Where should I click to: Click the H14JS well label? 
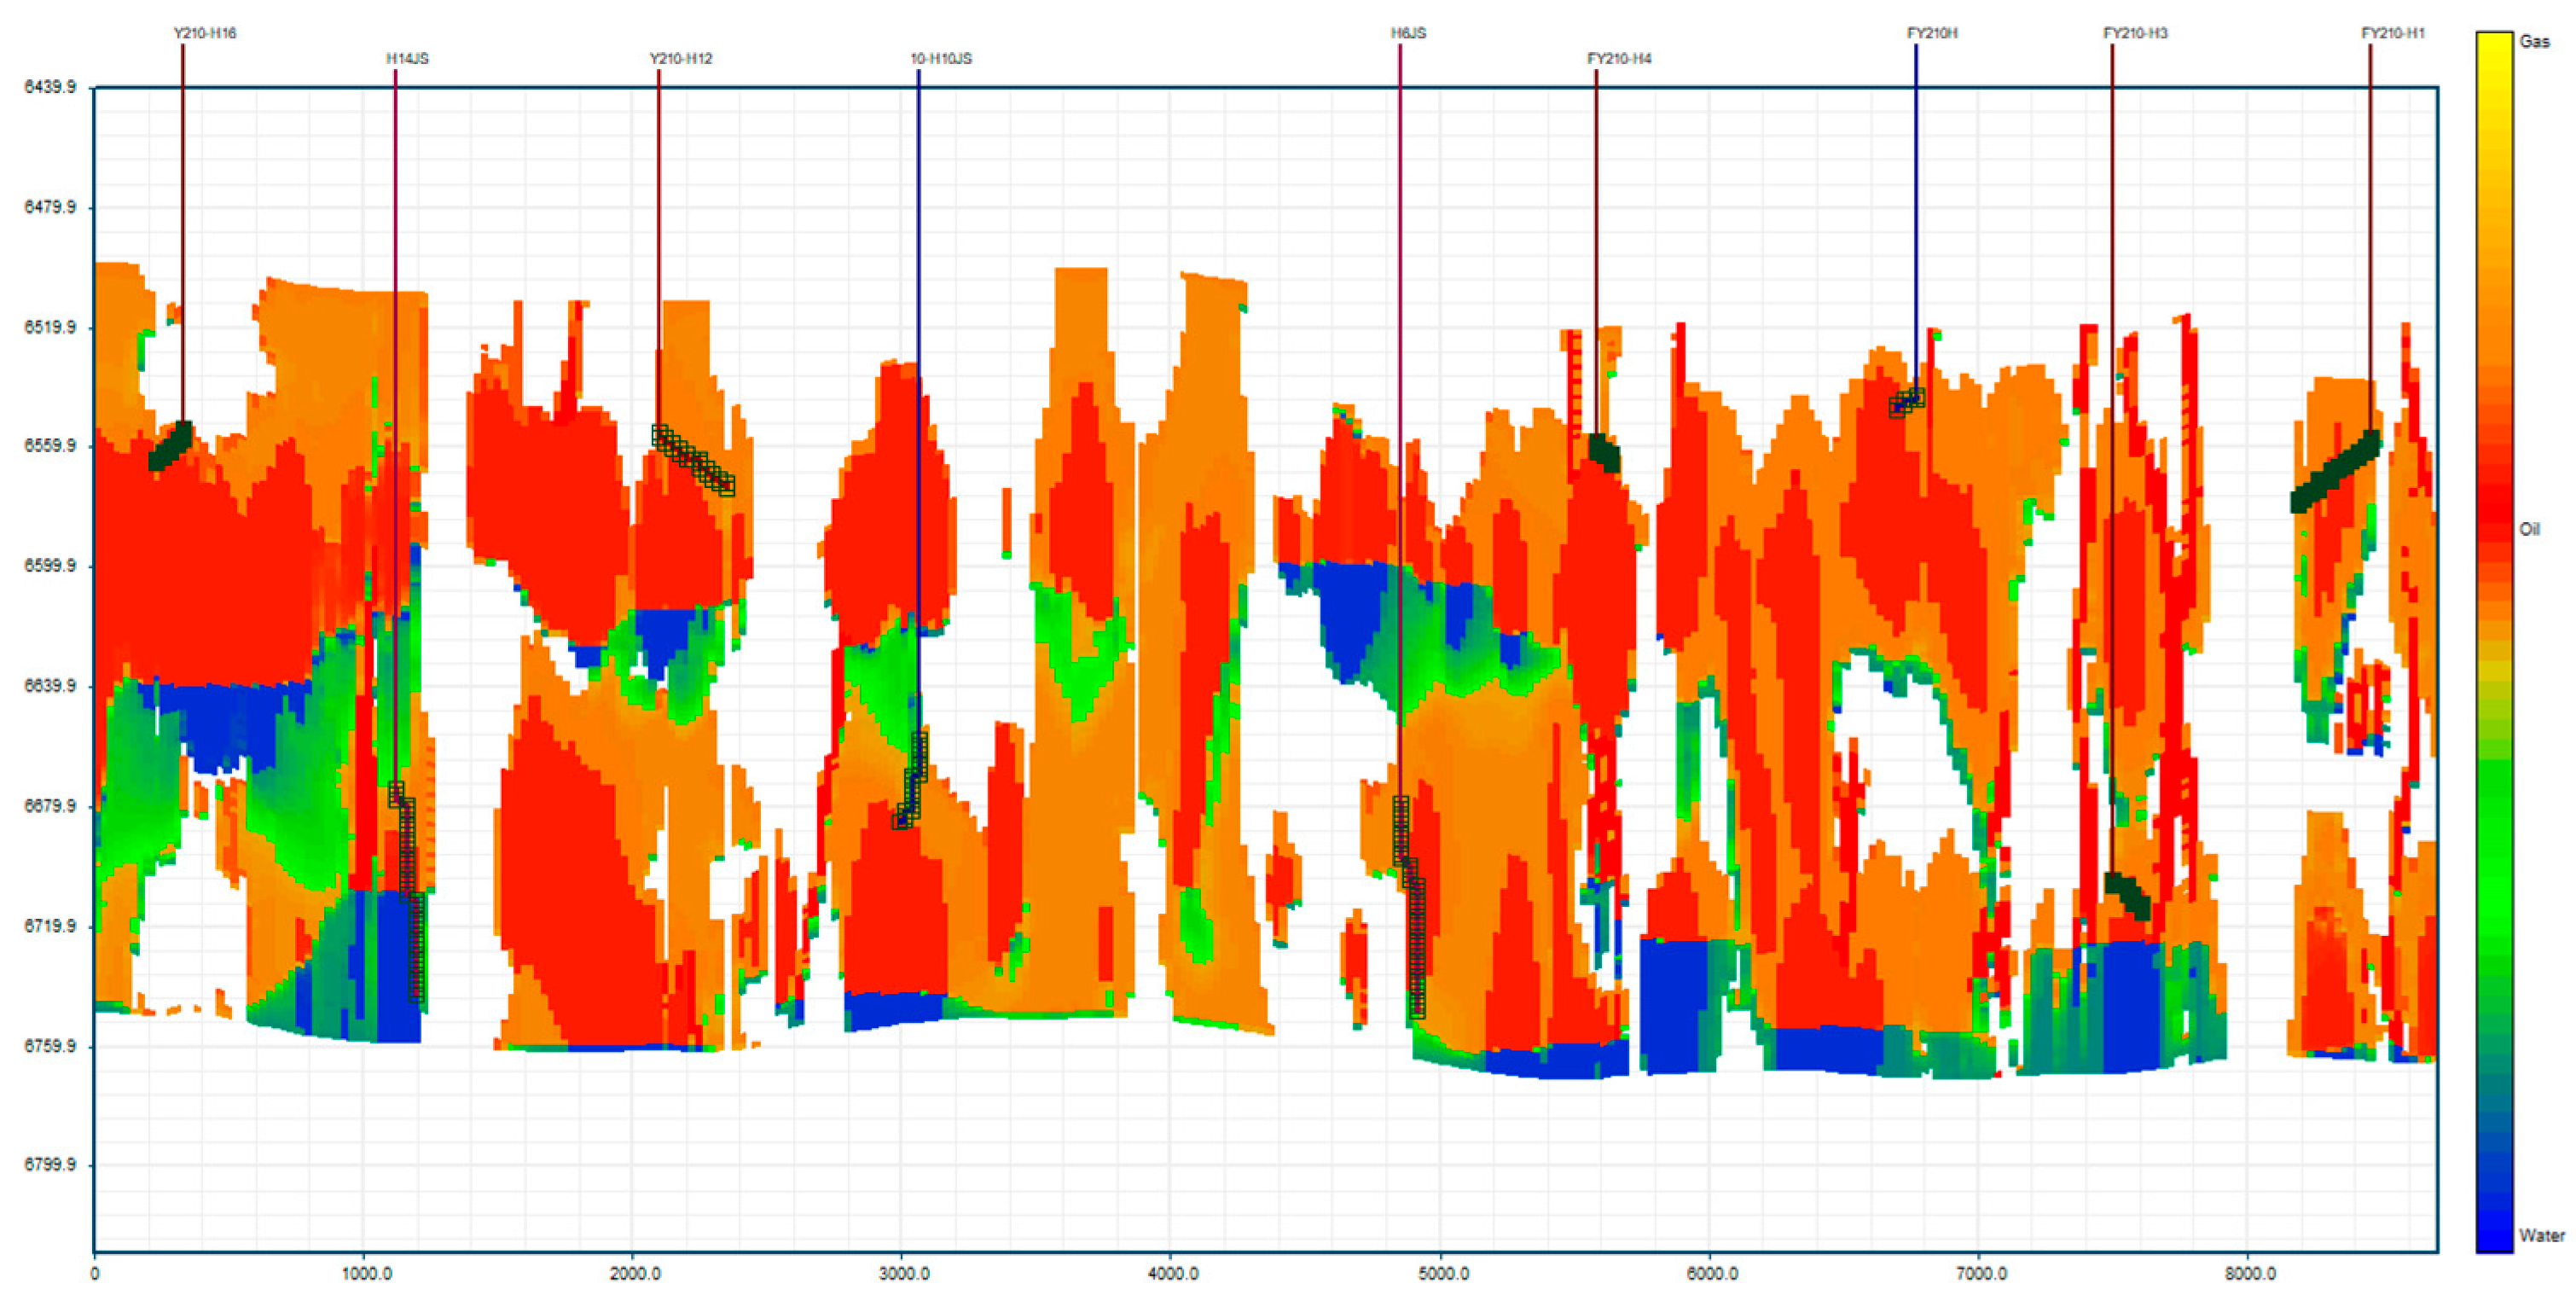pos(407,59)
